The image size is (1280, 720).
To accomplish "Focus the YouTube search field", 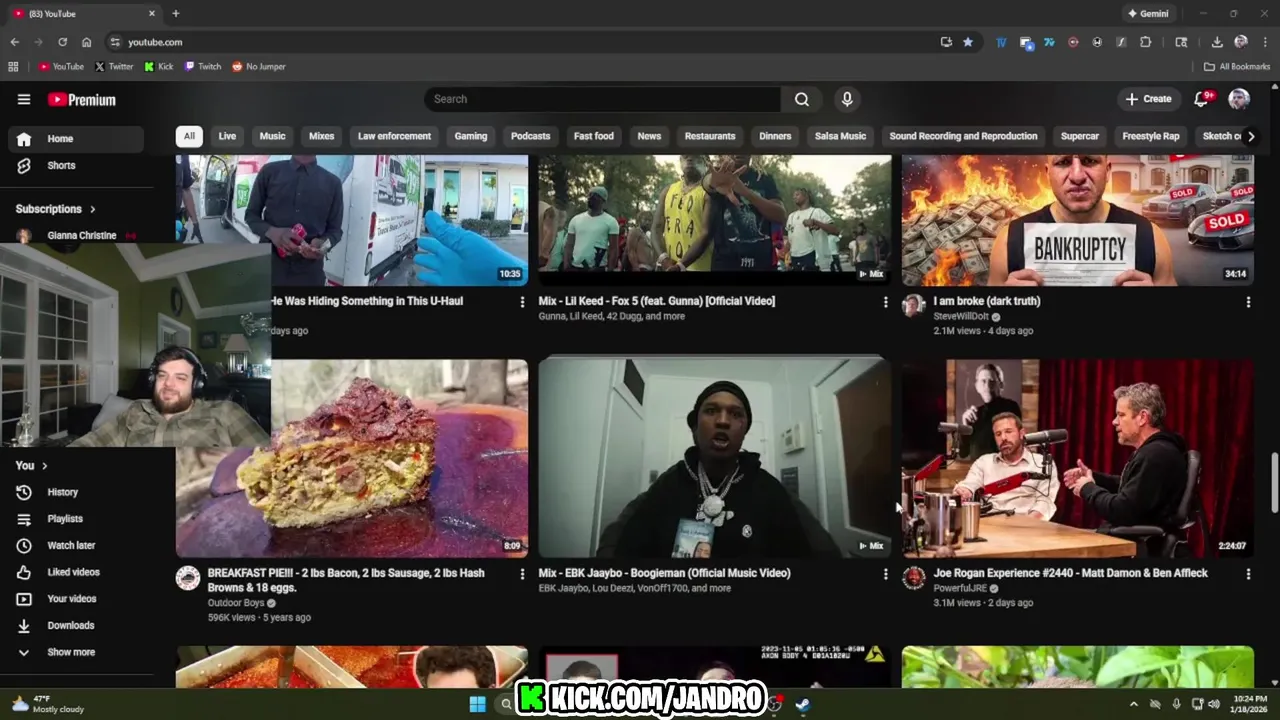I will point(603,99).
